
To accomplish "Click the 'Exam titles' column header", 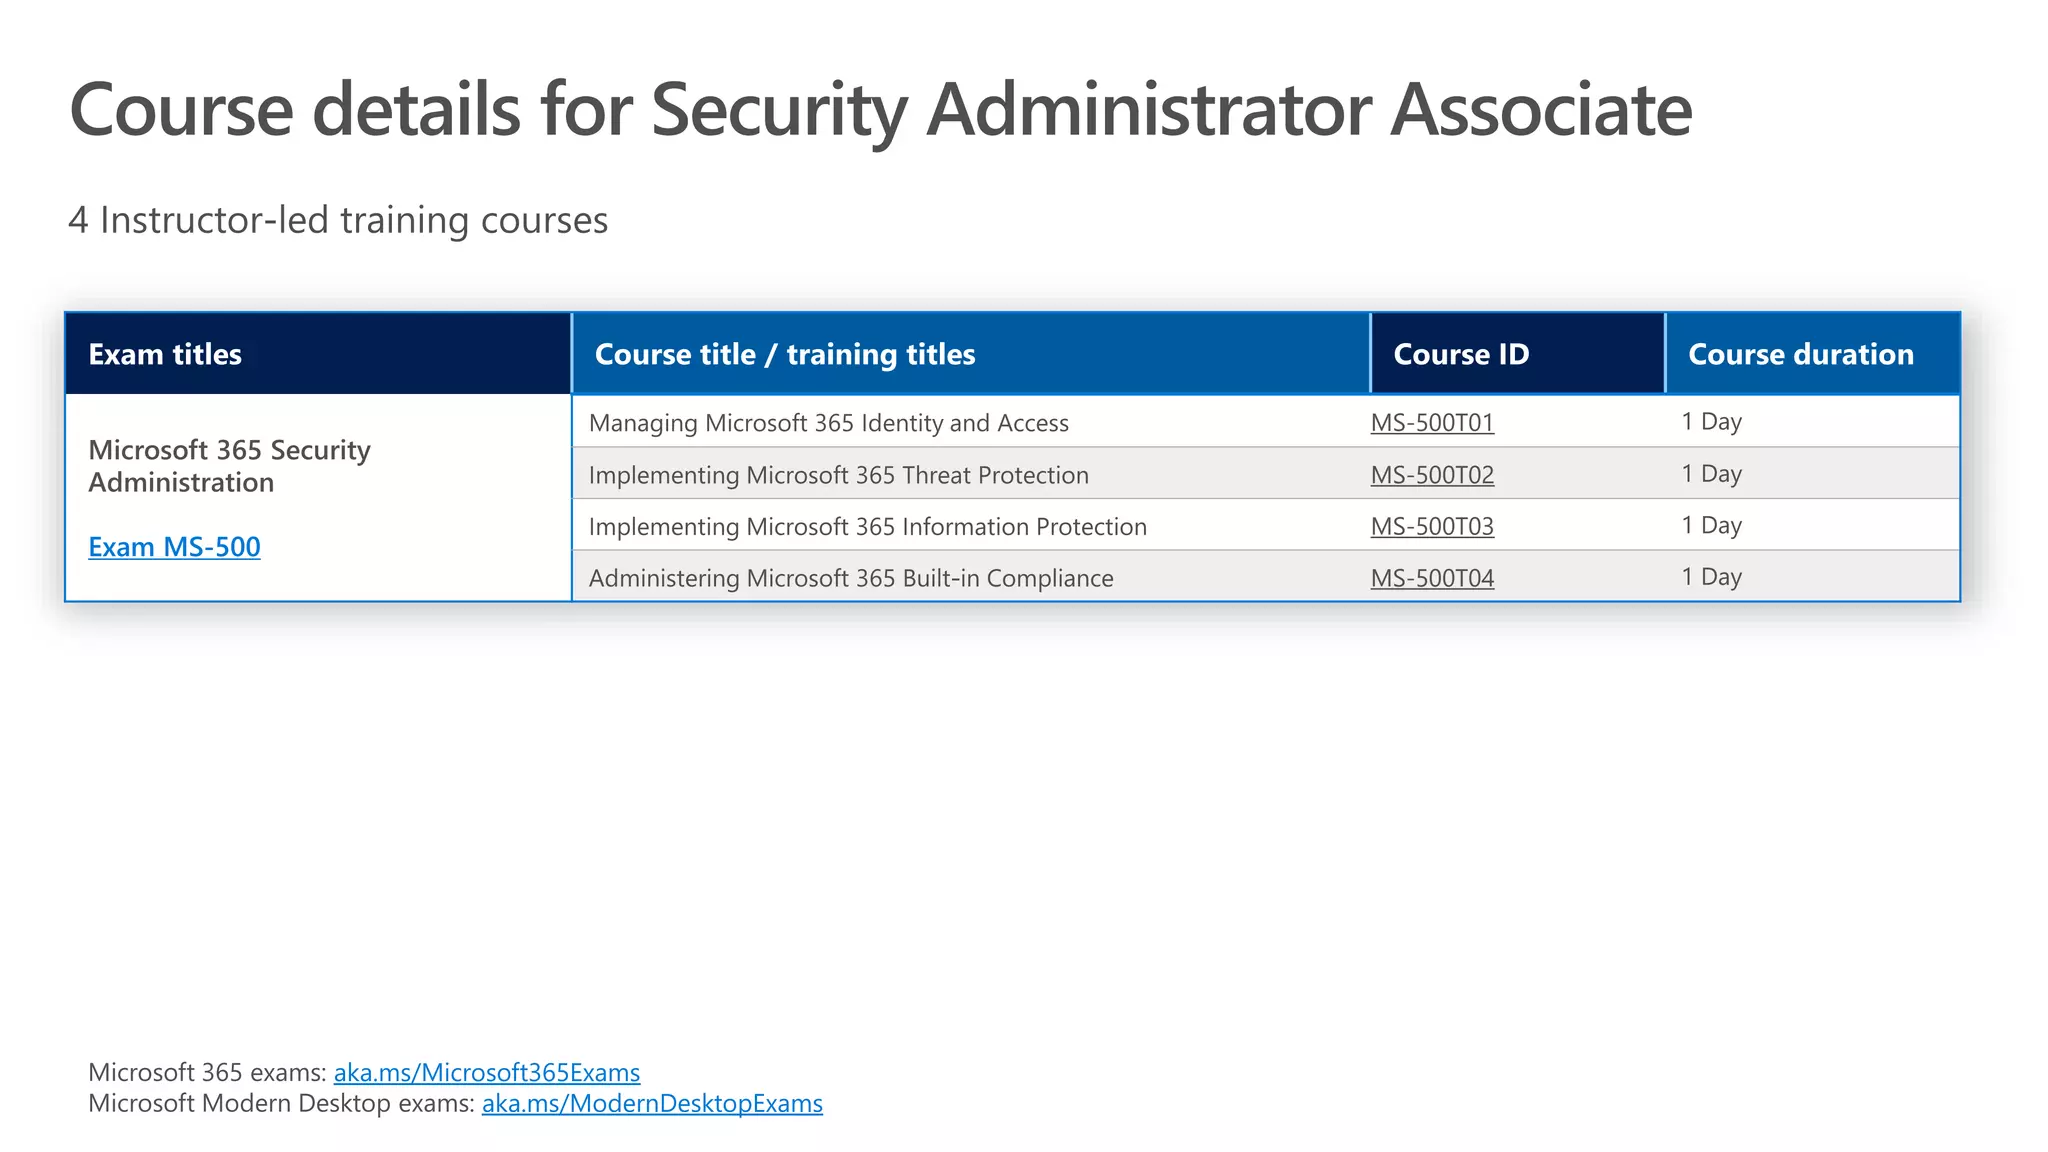I will 318,354.
